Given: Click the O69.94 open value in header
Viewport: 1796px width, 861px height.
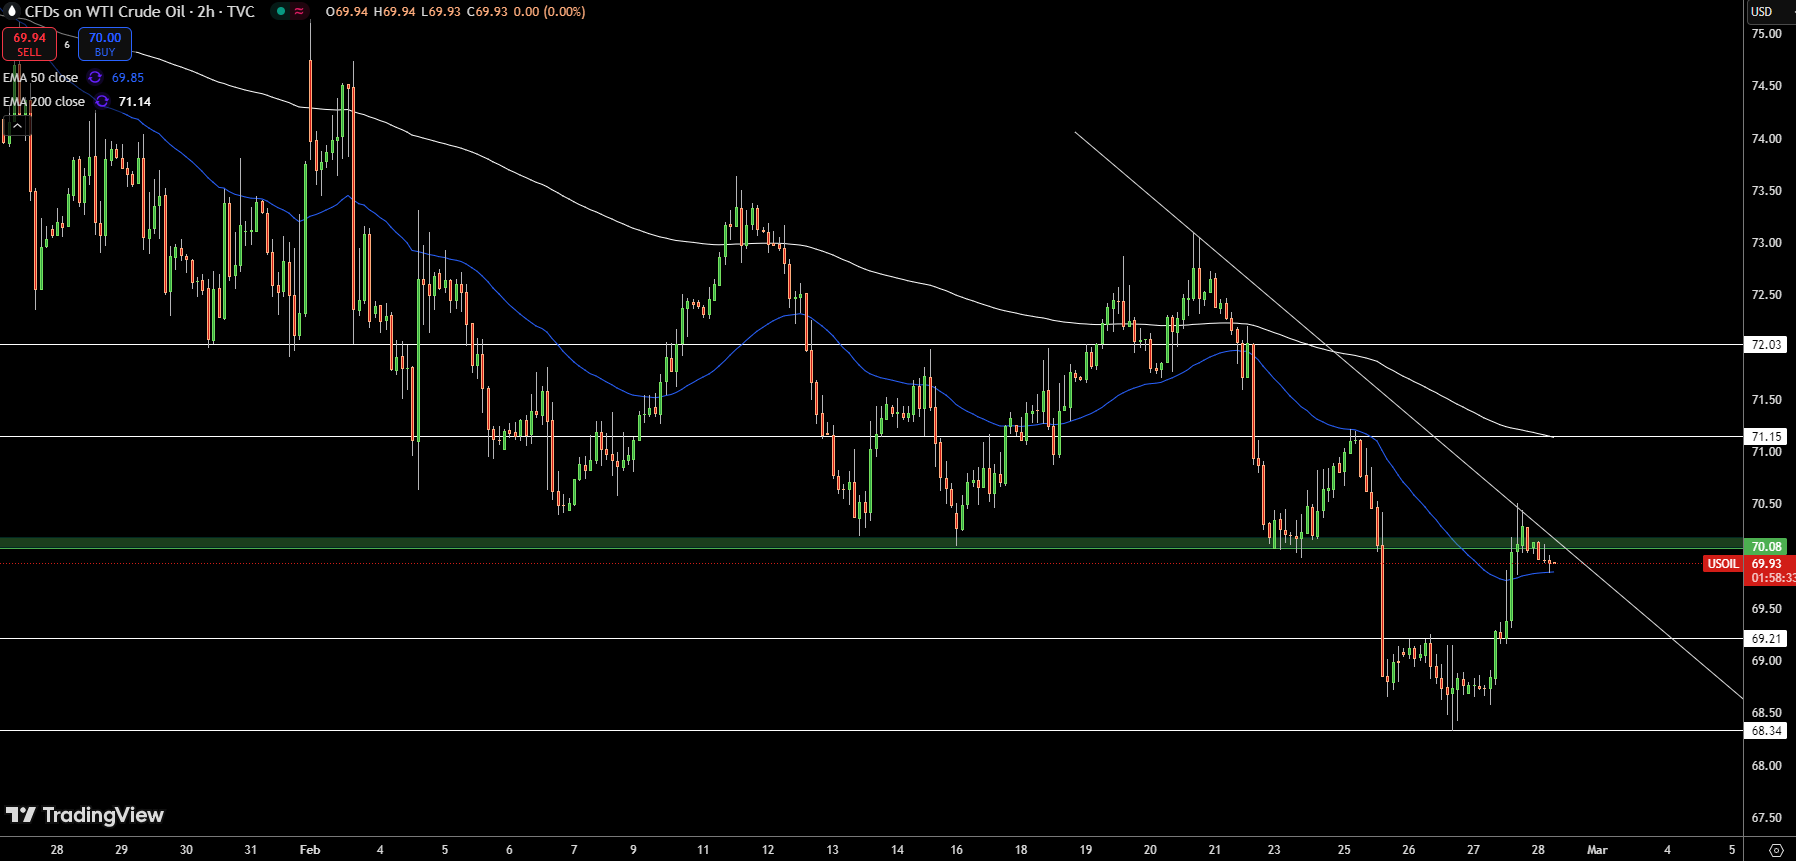Looking at the screenshot, I should (347, 12).
